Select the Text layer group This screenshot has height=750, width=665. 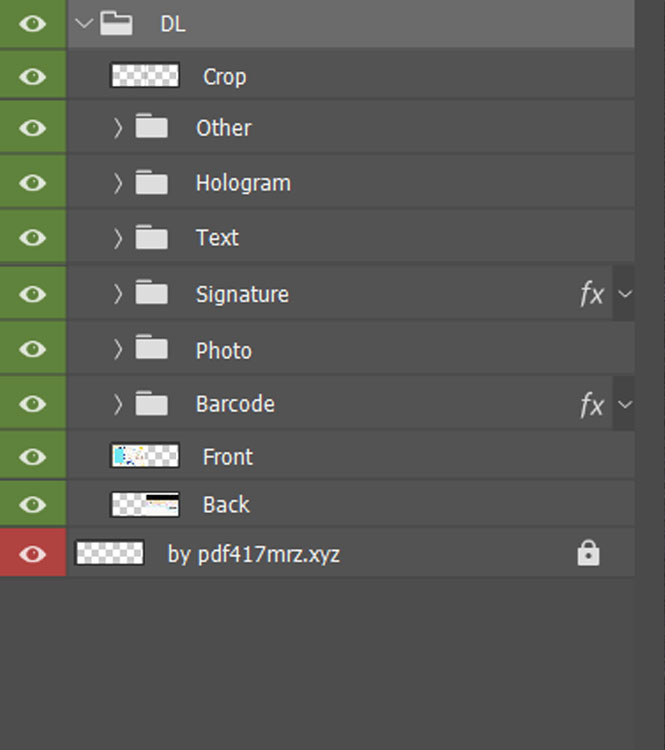pyautogui.click(x=217, y=238)
